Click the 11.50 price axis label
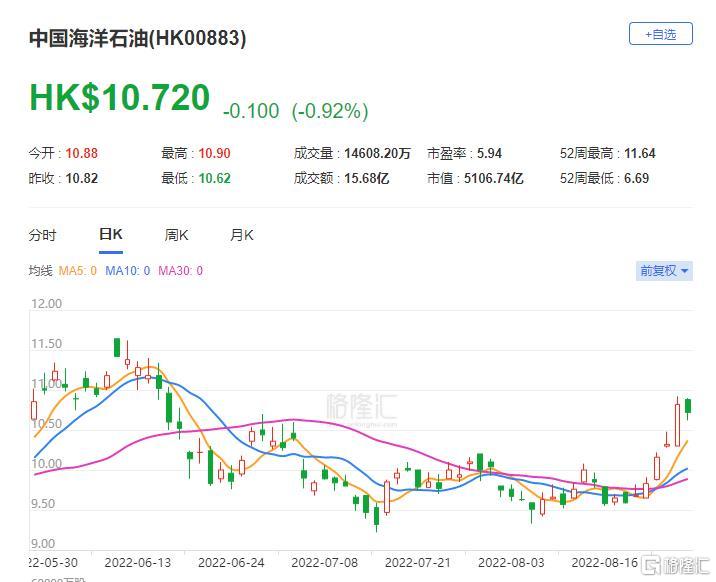The image size is (716, 582). tap(47, 344)
